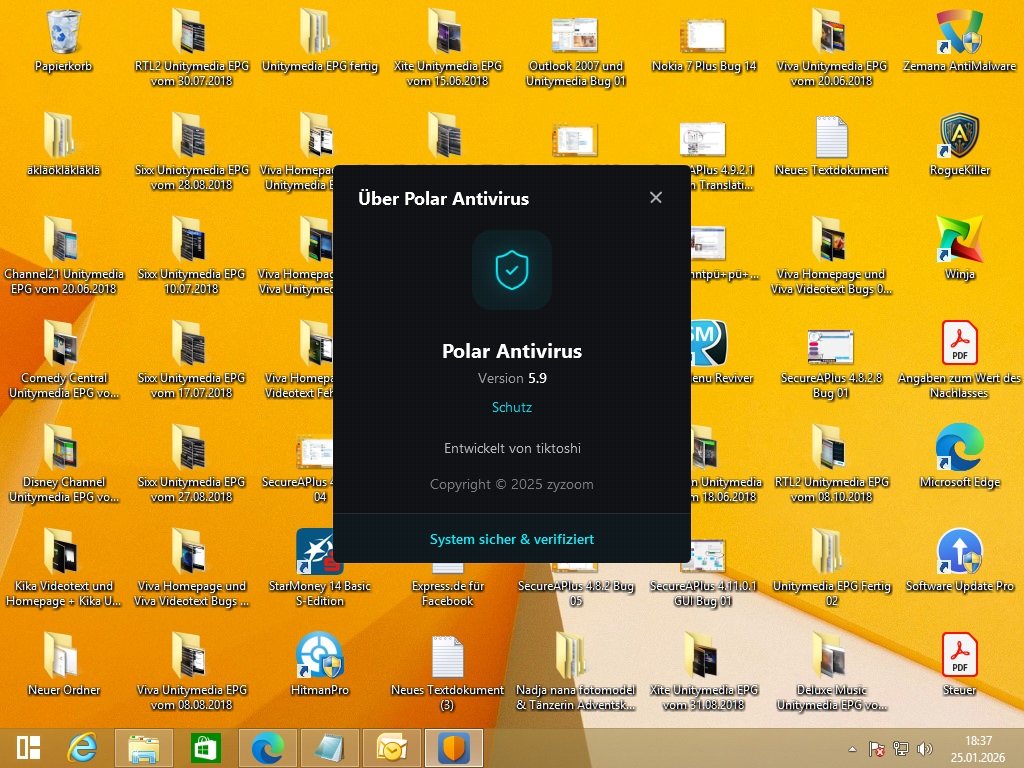The image size is (1024, 768).
Task: Select Unitymedia EPG fertig folder
Action: tap(320, 40)
